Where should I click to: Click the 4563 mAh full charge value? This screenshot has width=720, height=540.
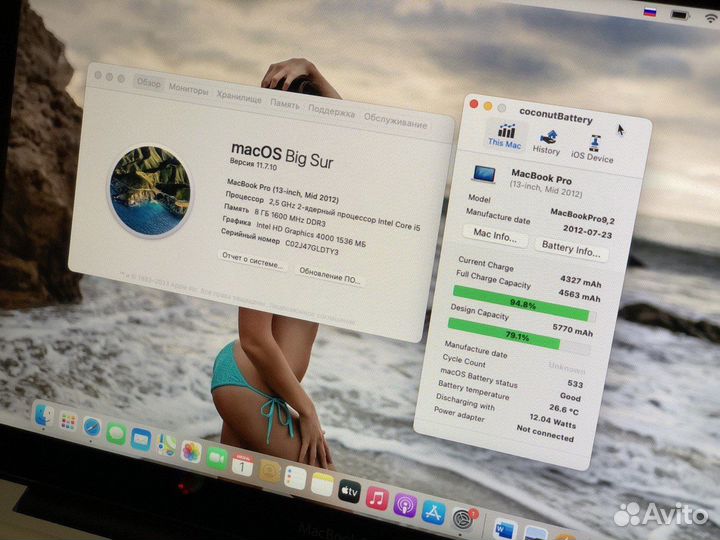579,295
